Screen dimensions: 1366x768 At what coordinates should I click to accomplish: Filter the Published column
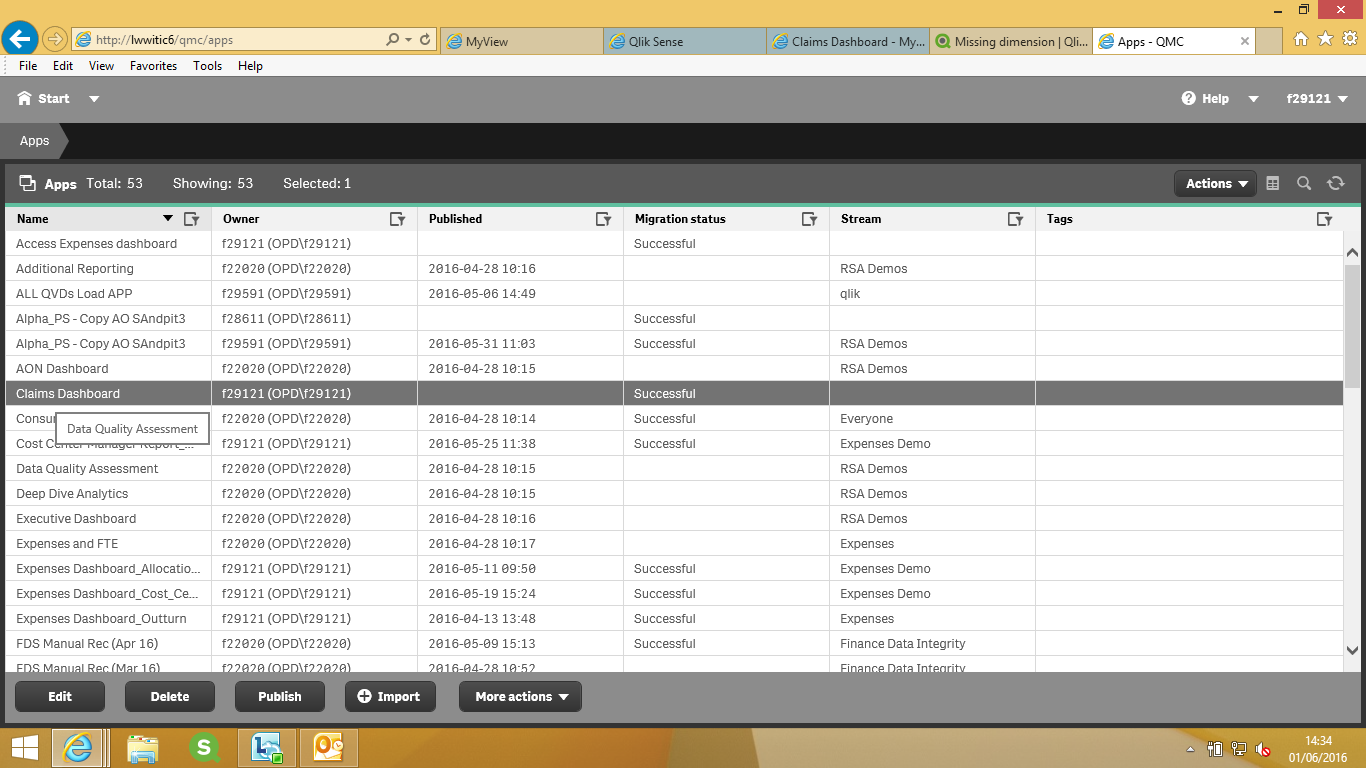[604, 219]
